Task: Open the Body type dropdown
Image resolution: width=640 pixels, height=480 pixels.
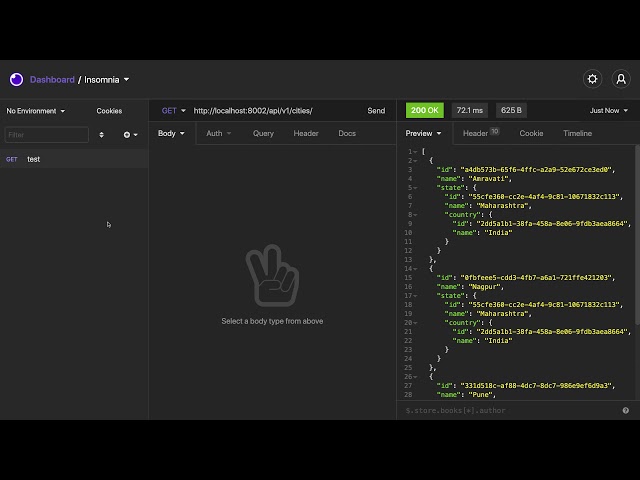Action: (x=171, y=133)
